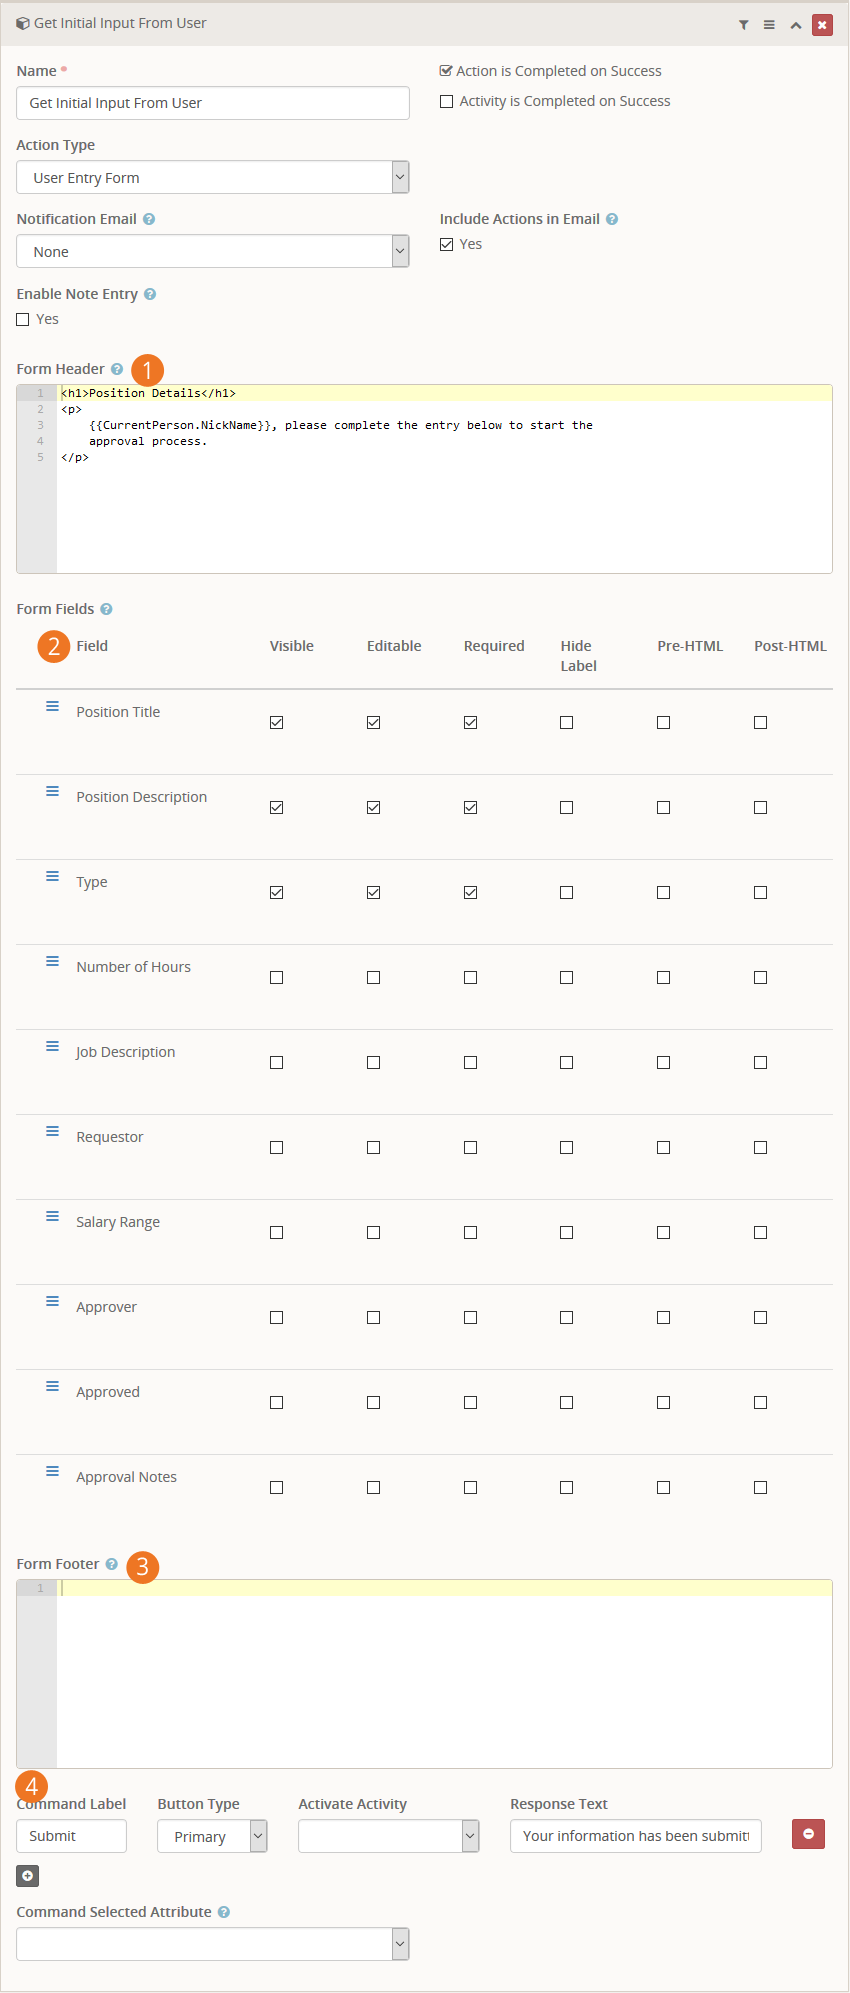Check Post-HTML for Salary Range
The width and height of the screenshot is (850, 1993).
[x=760, y=1232]
